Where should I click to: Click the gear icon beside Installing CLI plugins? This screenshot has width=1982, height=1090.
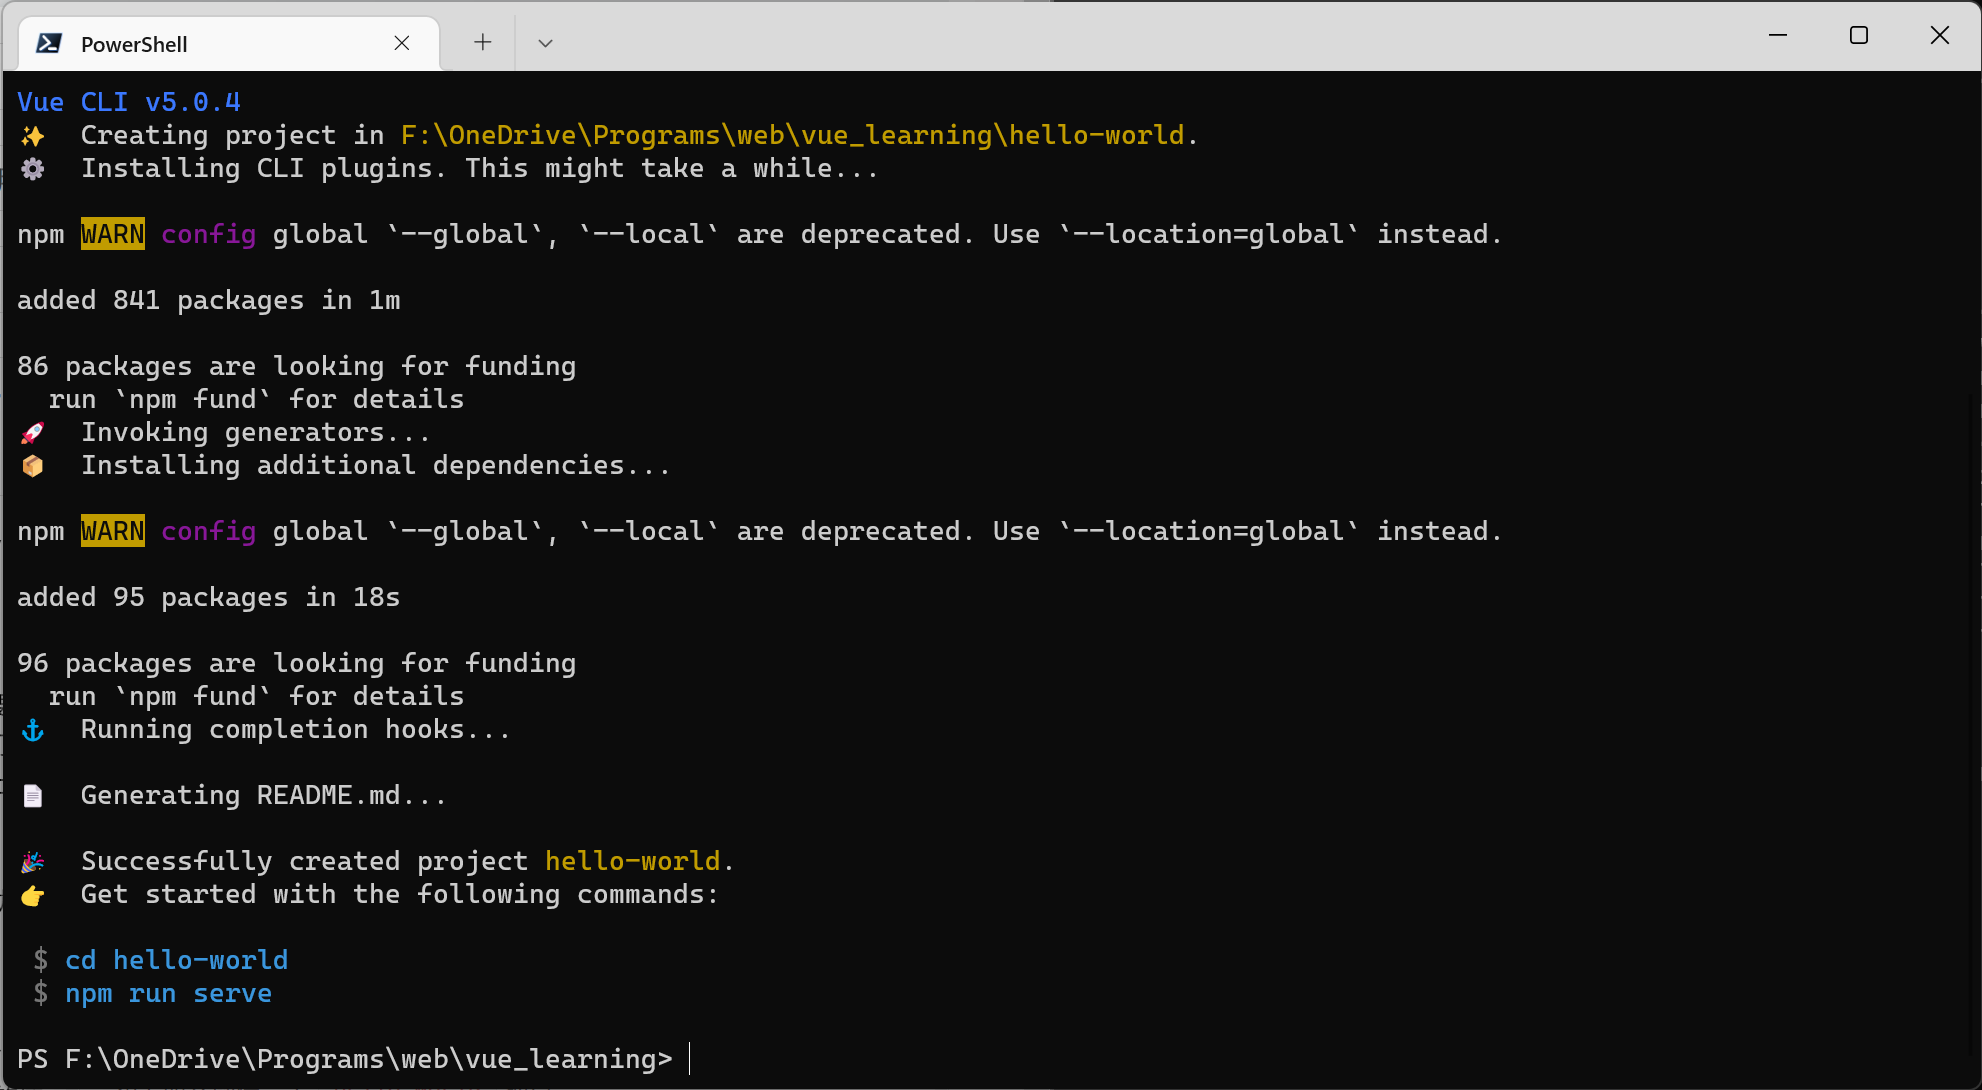pos(33,169)
